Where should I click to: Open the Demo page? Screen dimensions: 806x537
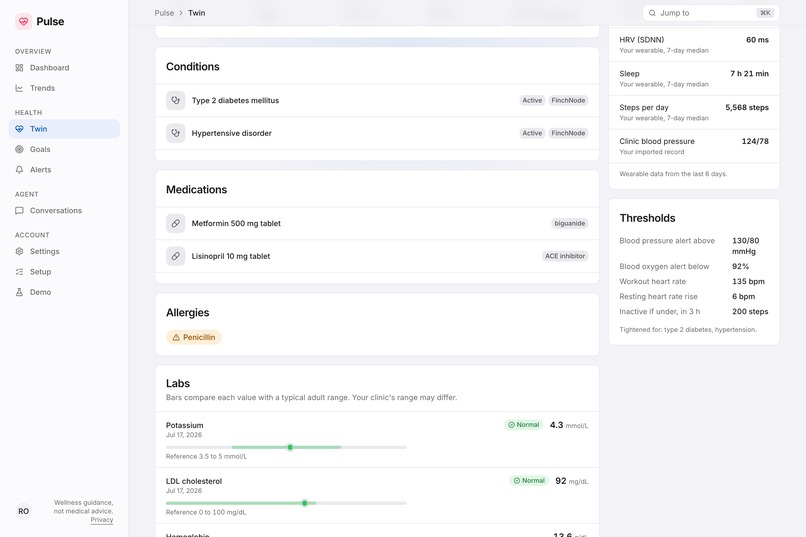pos(64,292)
